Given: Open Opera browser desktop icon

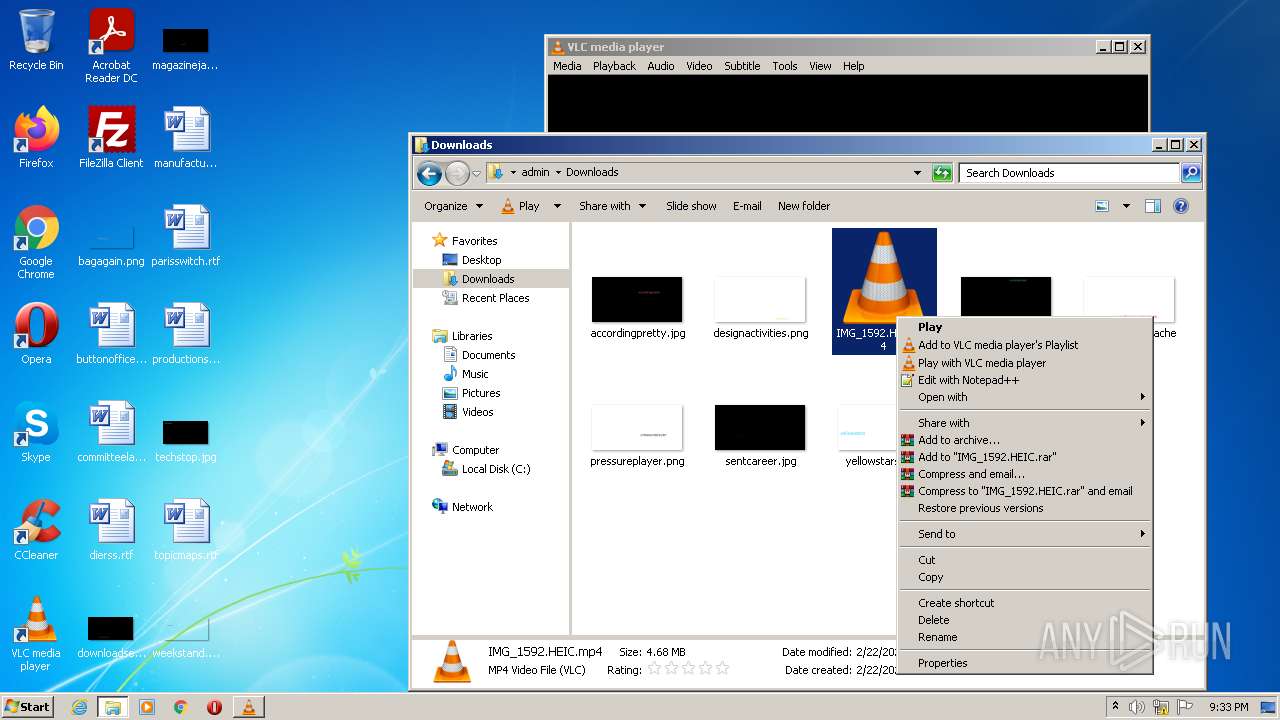Looking at the screenshot, I should click(36, 334).
